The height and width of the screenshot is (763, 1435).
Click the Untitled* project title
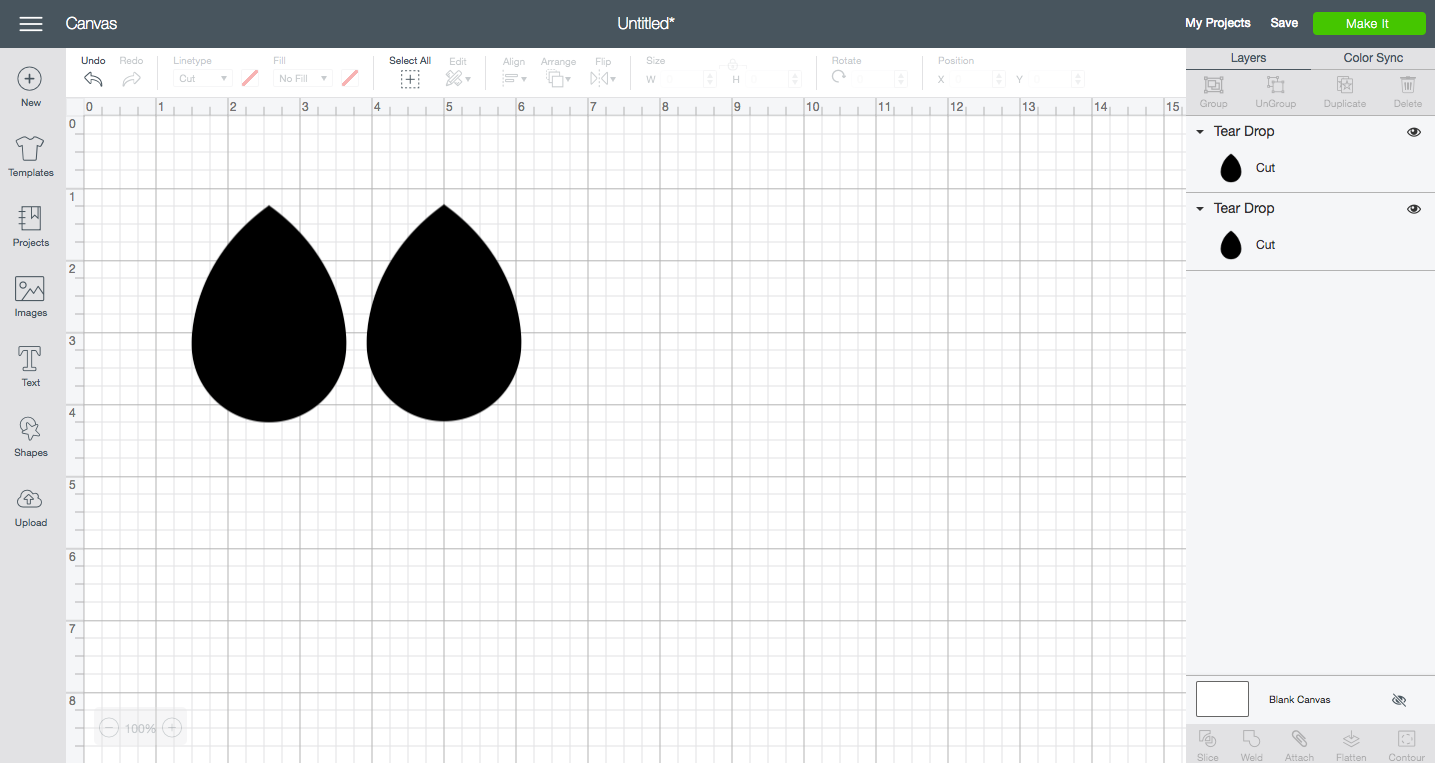646,23
